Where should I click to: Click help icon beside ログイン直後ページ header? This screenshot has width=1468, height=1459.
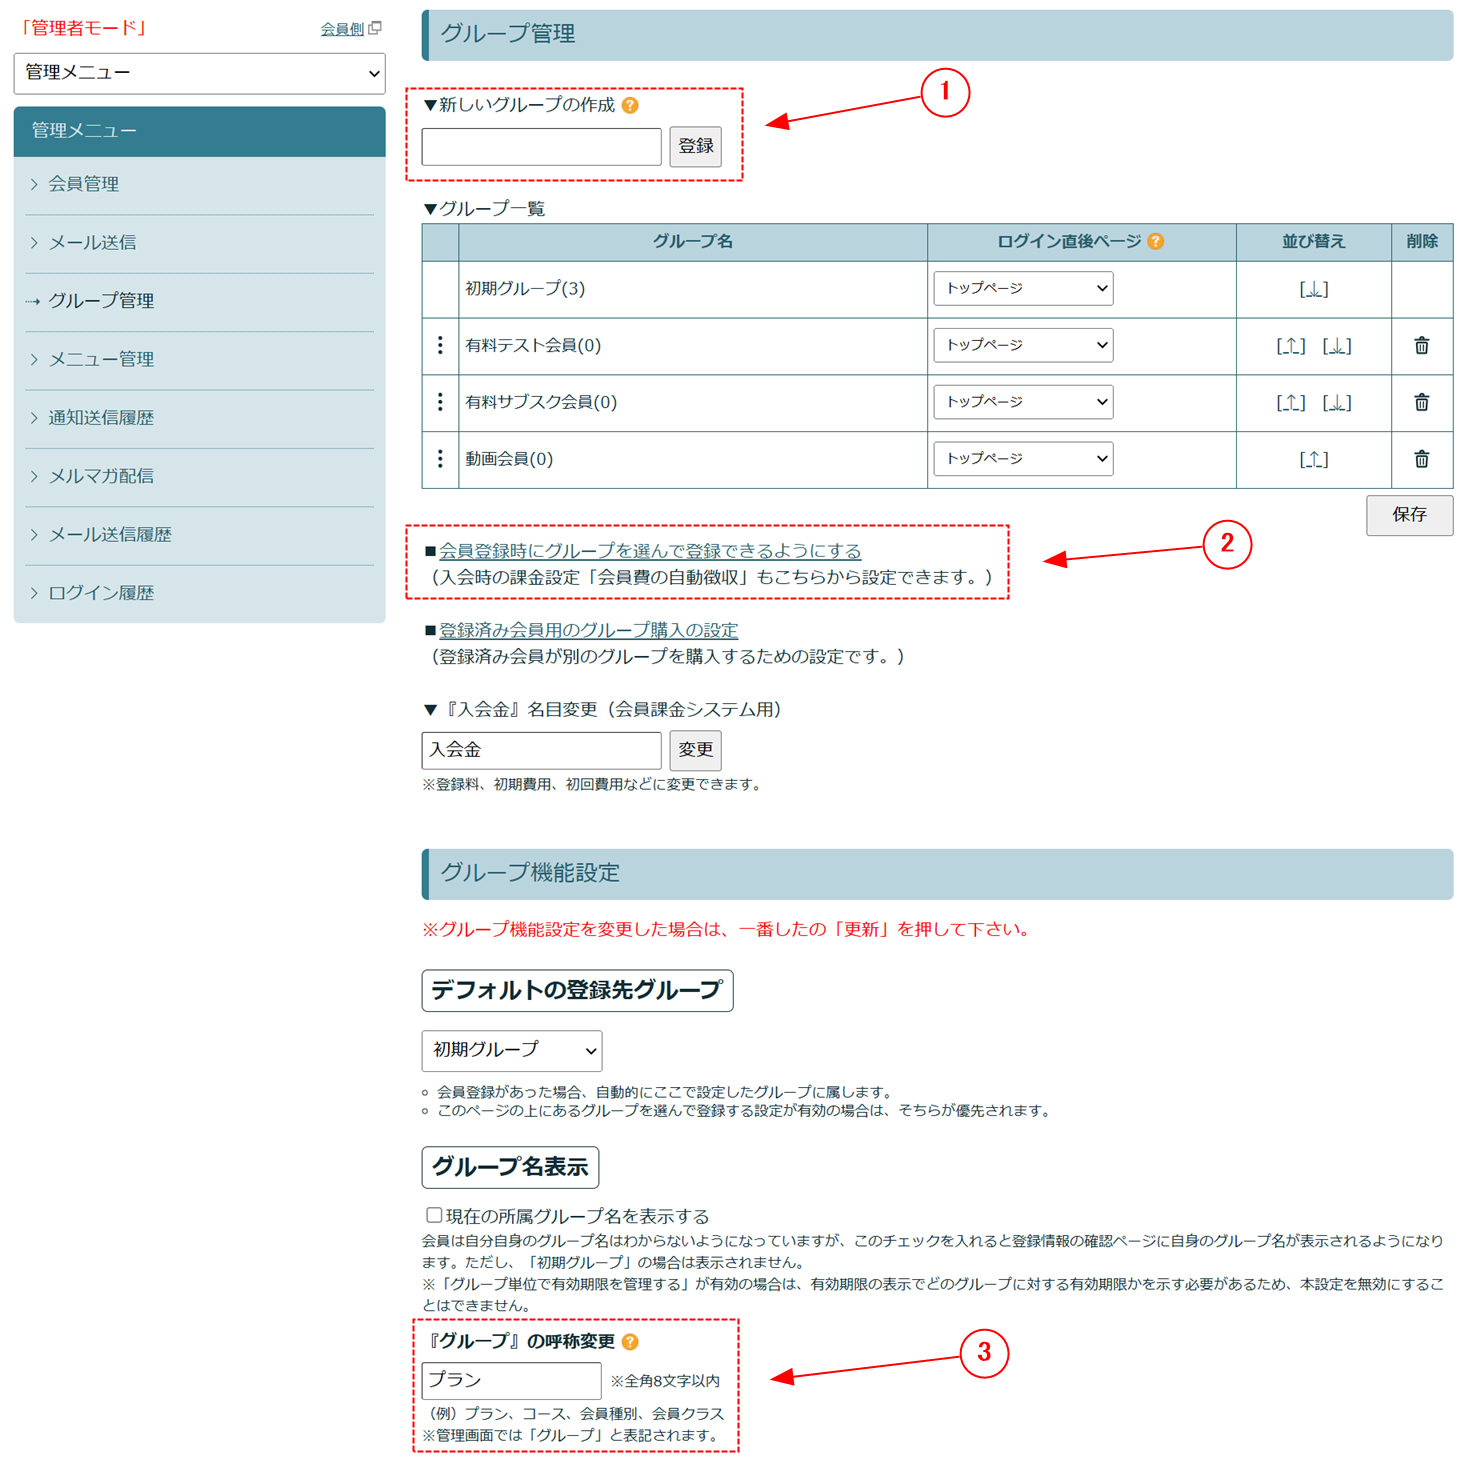coord(1156,241)
